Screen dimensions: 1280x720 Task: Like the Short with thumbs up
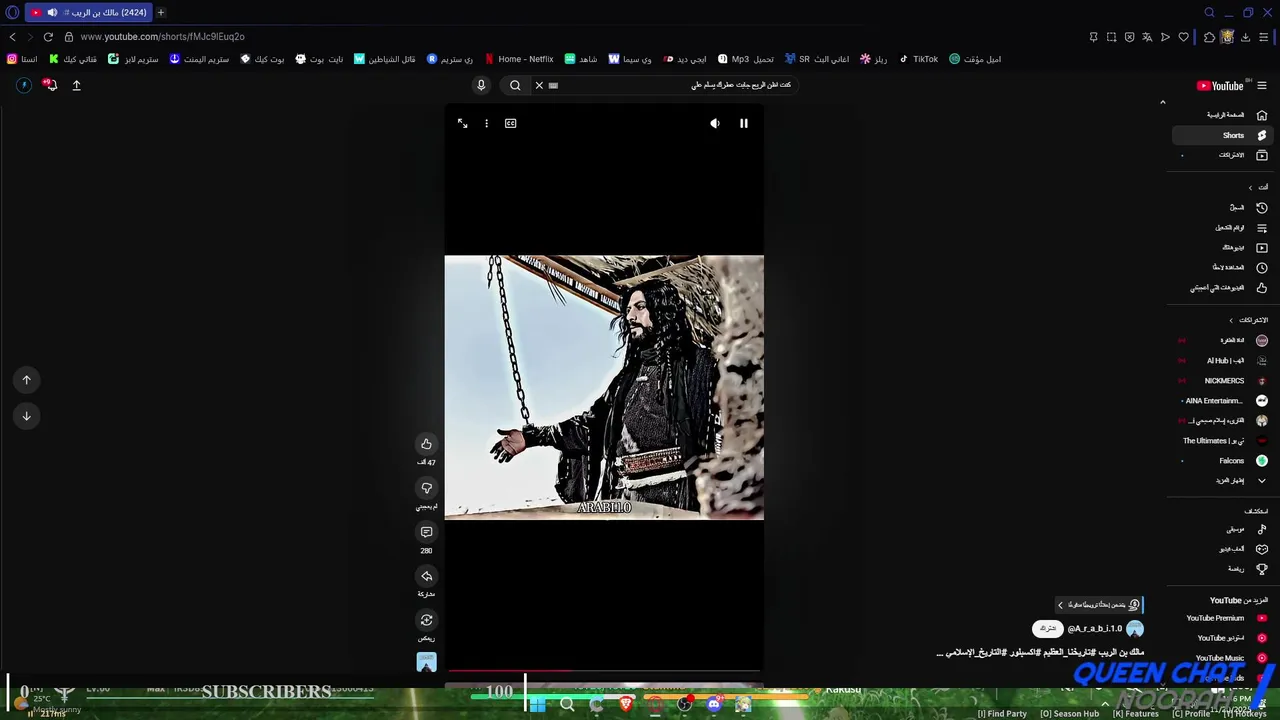click(426, 444)
